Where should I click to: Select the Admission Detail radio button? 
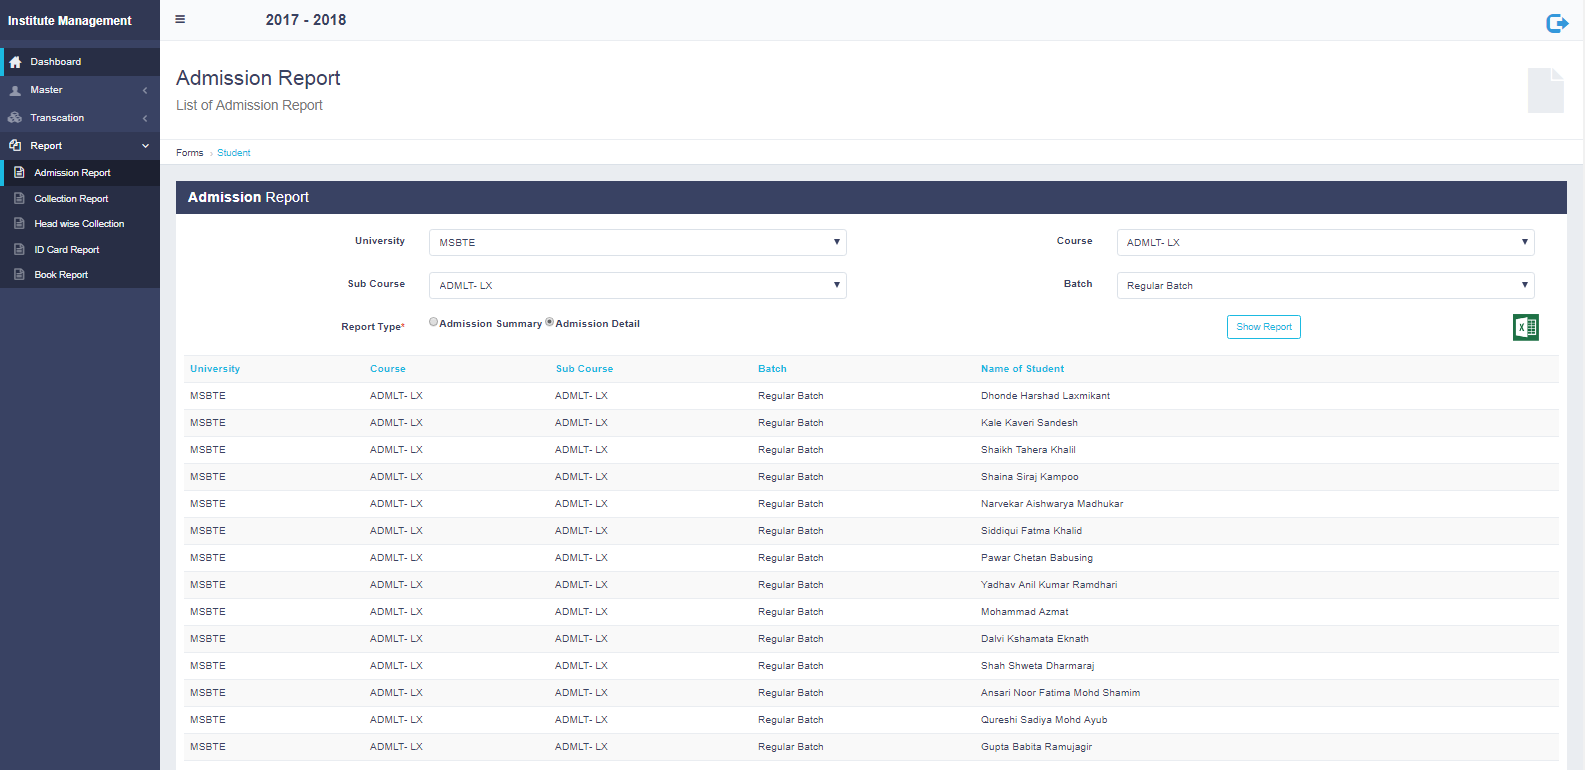(549, 322)
